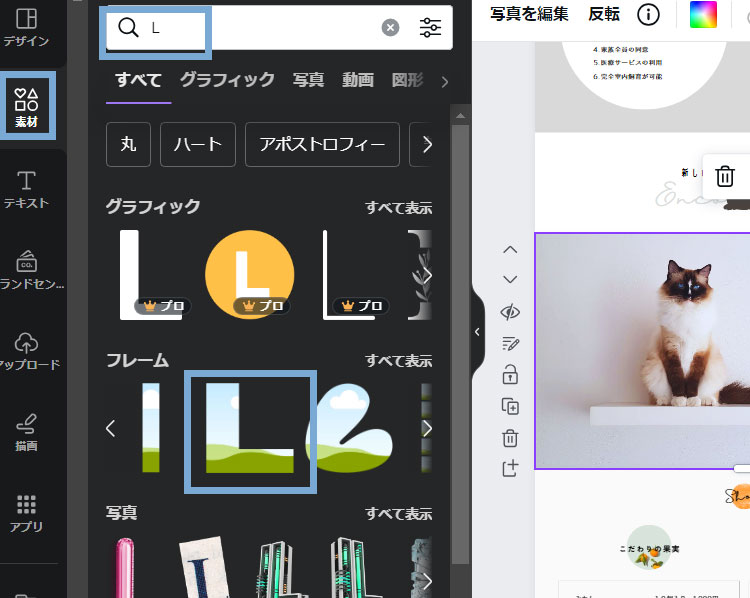The height and width of the screenshot is (598, 750).
Task: Advance the graphics row with right arrow
Action: click(x=427, y=276)
